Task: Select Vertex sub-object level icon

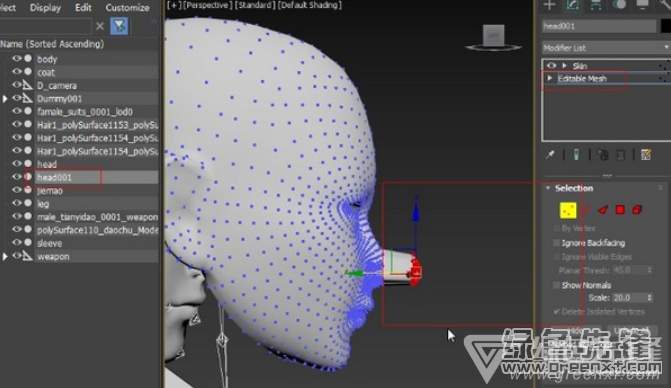Action: [568, 210]
